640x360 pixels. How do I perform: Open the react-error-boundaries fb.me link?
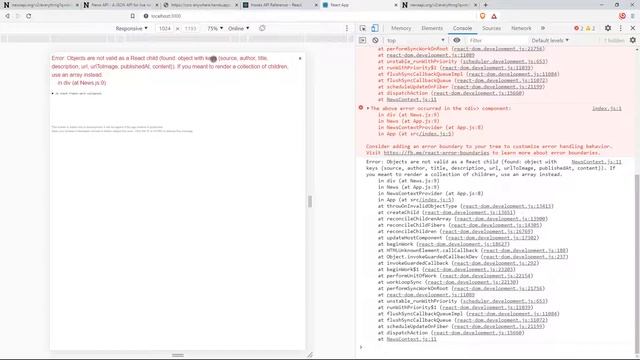click(436, 153)
